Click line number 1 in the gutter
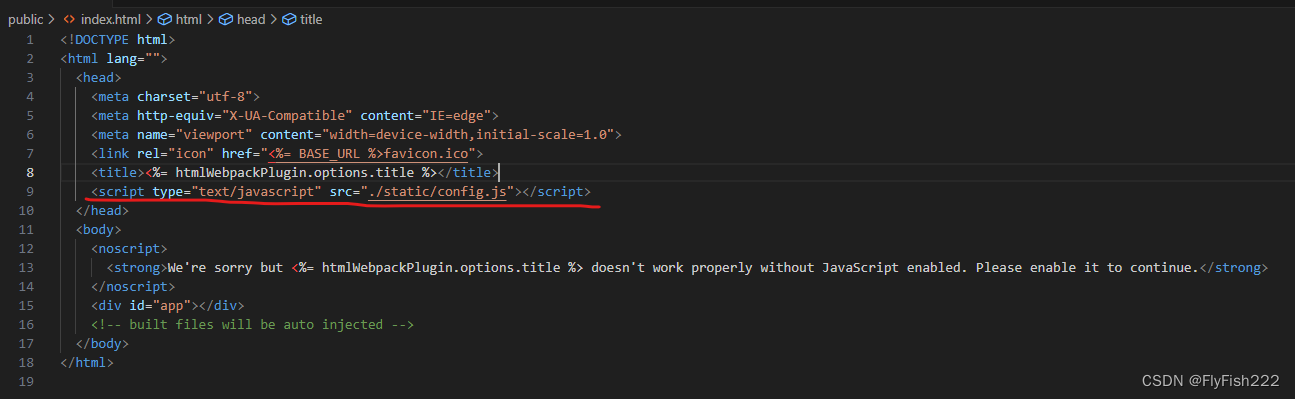 [x=30, y=39]
